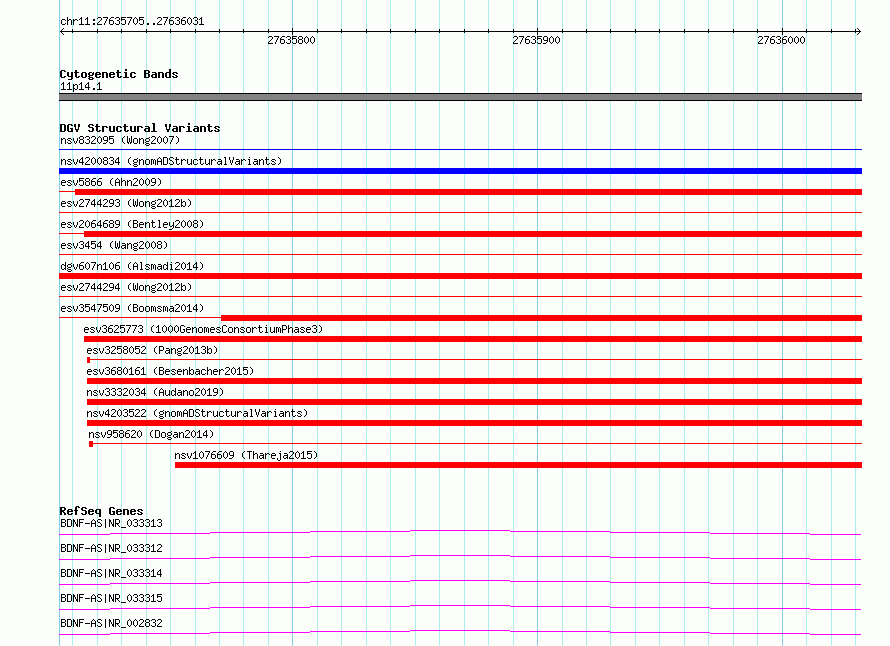Click the small red marker under nsv958620
Screen dimensions: 890x646
tap(91, 444)
